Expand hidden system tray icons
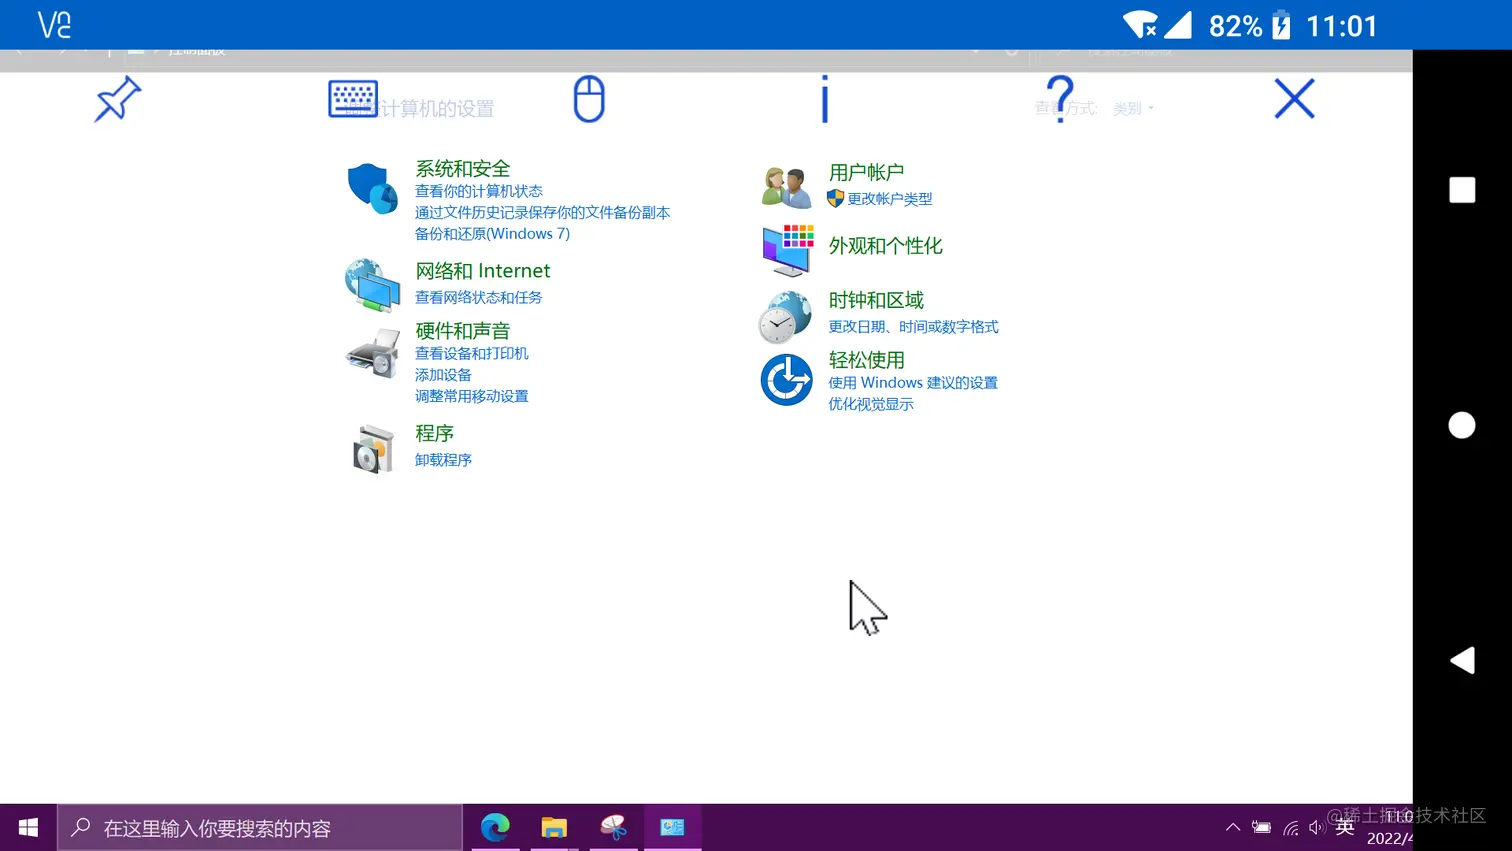This screenshot has width=1512, height=851. pyautogui.click(x=1233, y=827)
